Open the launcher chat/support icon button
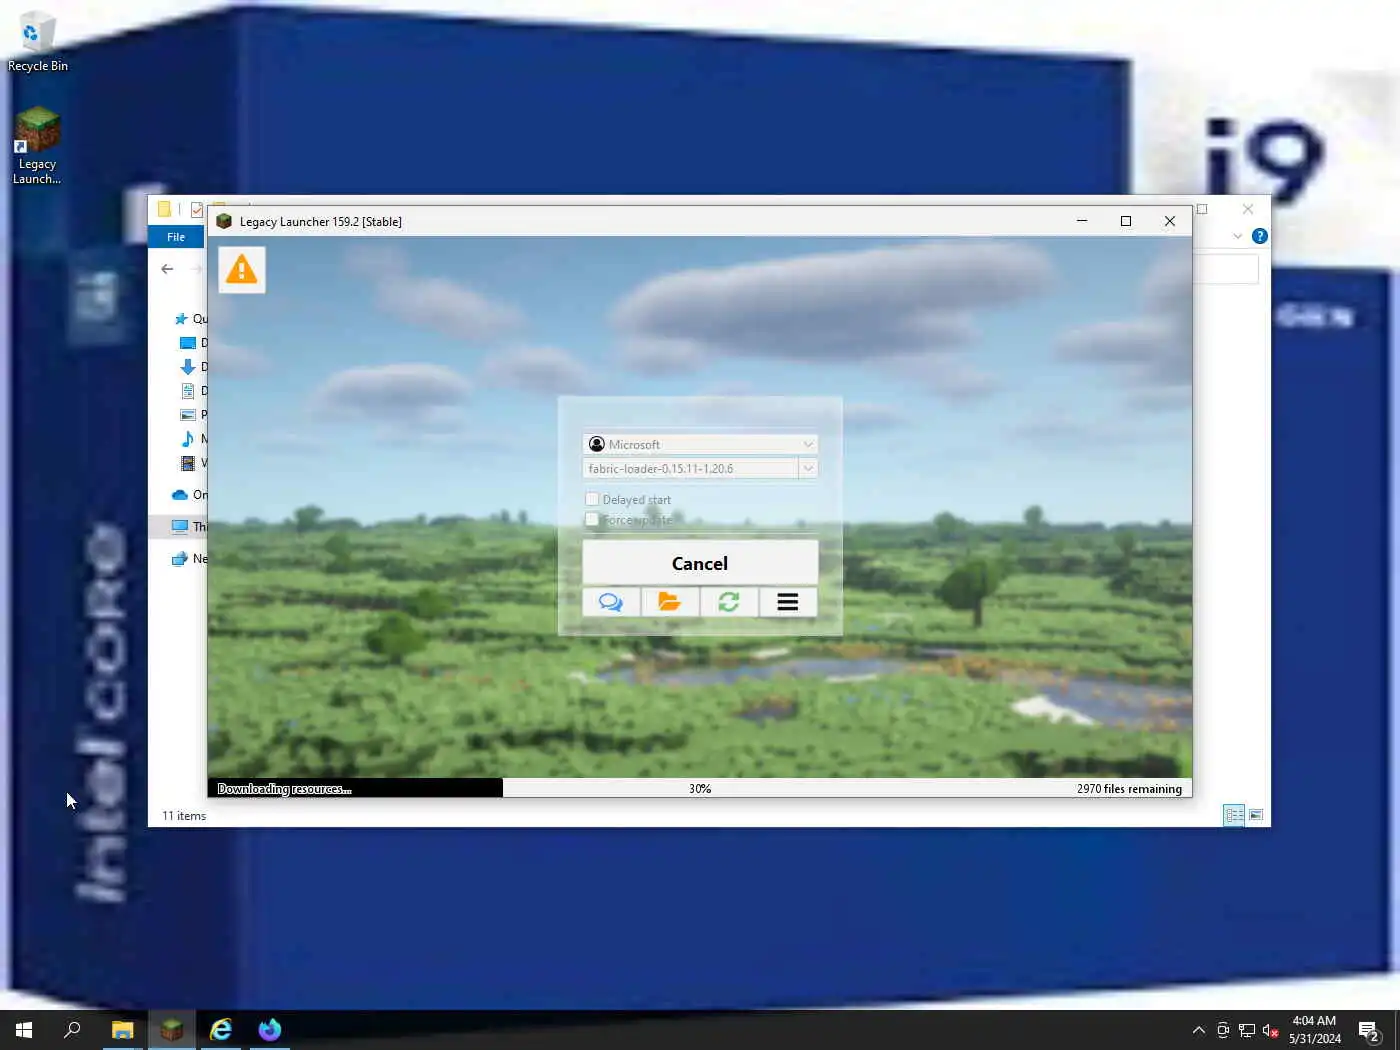Viewport: 1400px width, 1050px height. point(611,602)
